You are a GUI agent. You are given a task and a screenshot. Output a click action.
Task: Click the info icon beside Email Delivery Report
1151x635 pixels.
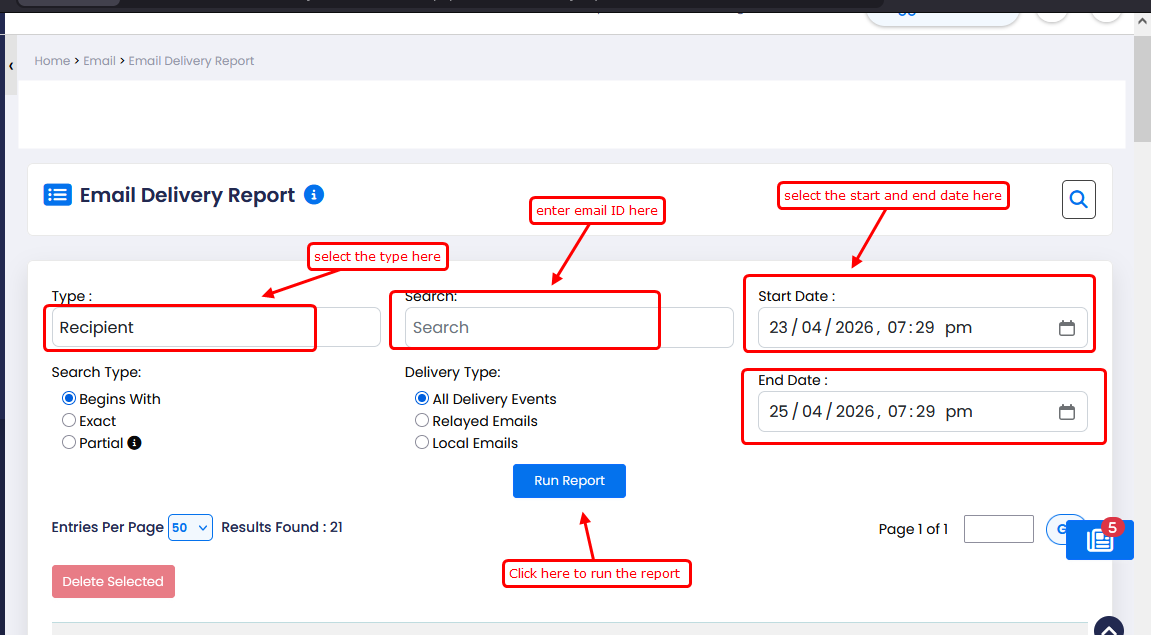[314, 194]
